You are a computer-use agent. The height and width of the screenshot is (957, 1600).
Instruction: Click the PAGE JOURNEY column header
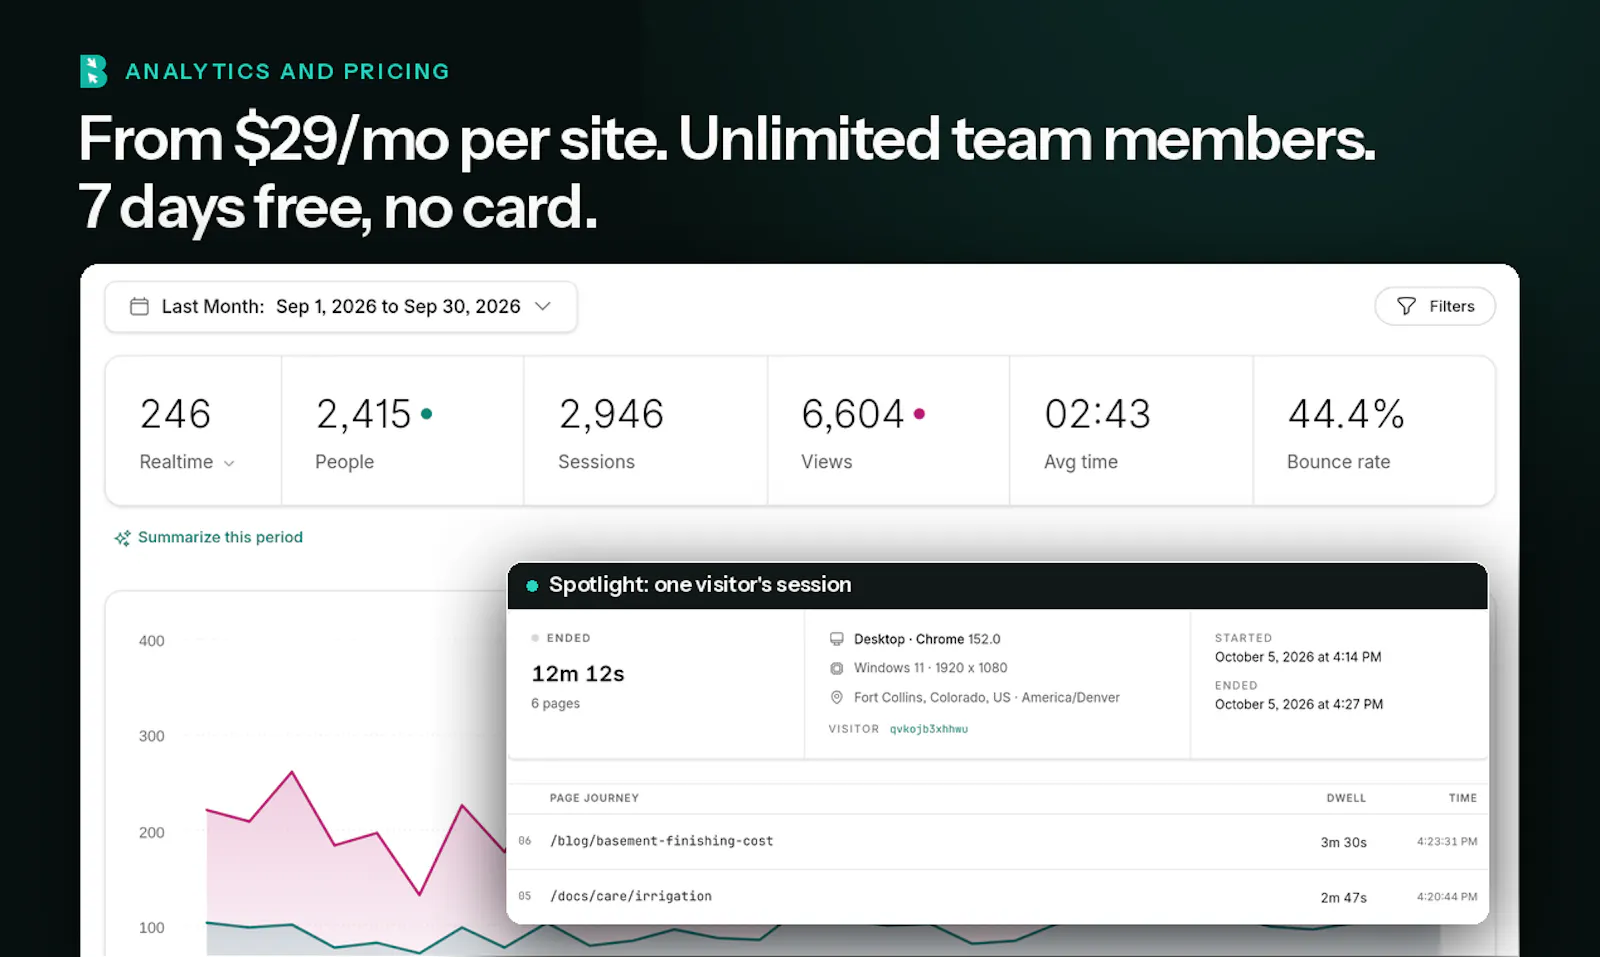tap(594, 798)
